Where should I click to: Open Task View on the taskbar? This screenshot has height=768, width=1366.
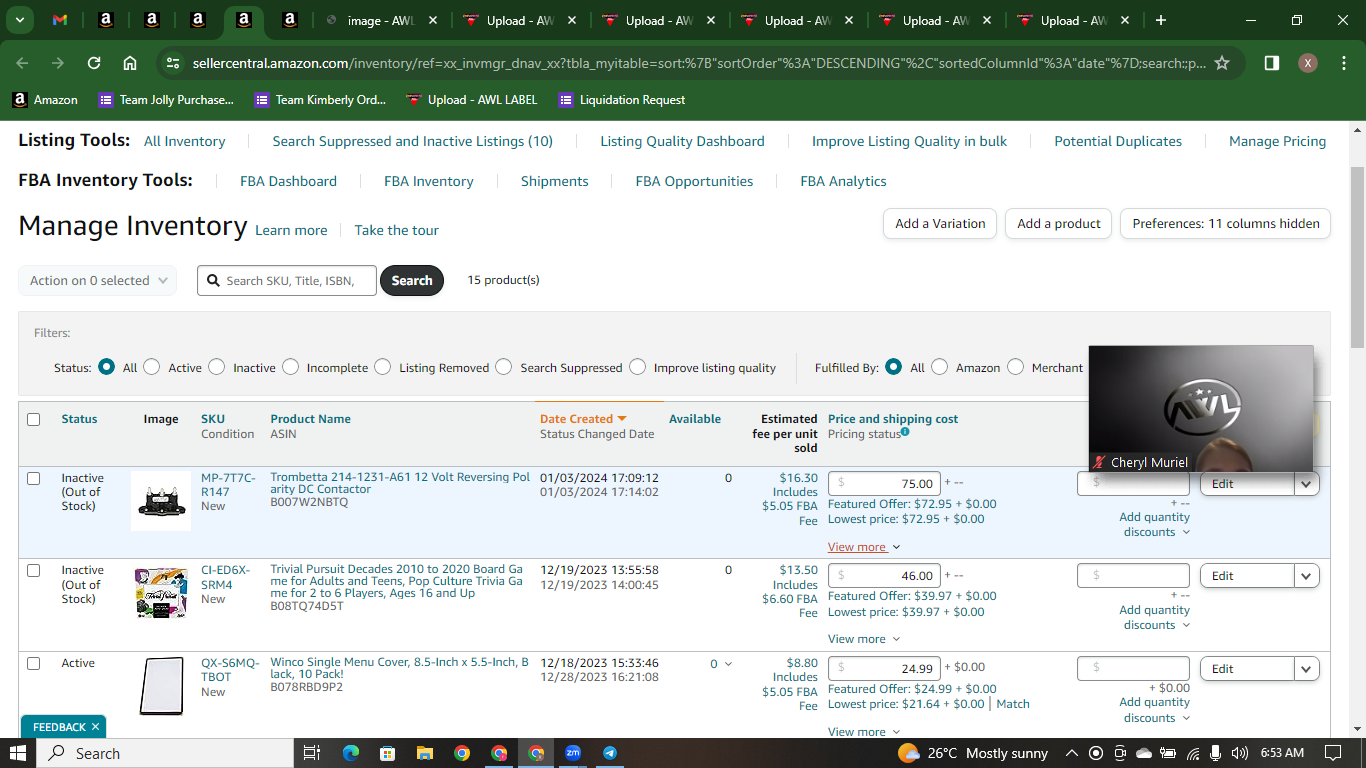[311, 753]
